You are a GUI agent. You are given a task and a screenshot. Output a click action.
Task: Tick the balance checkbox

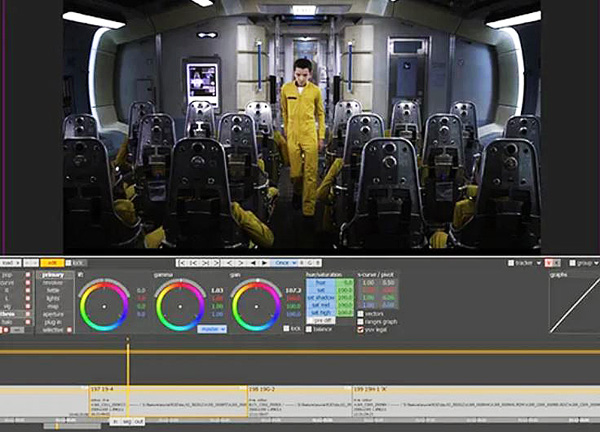pos(309,329)
